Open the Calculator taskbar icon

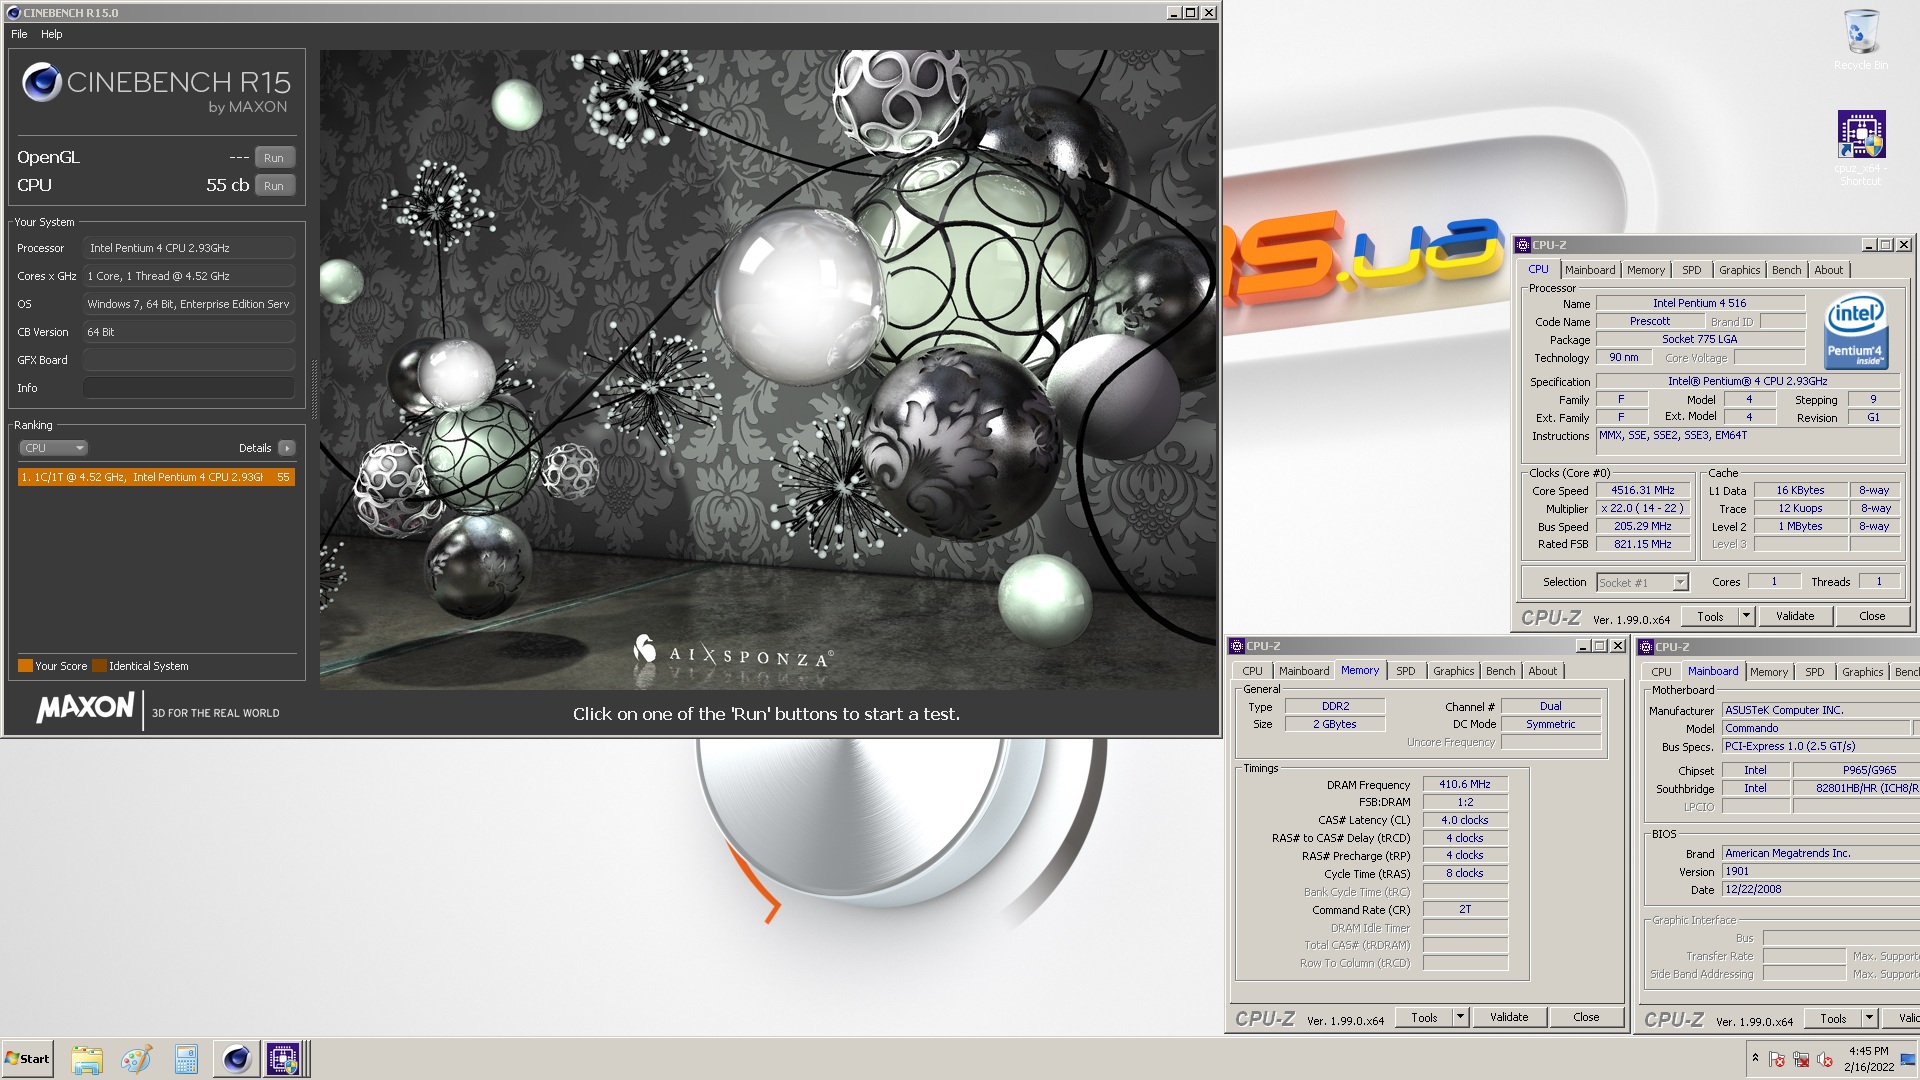186,1059
